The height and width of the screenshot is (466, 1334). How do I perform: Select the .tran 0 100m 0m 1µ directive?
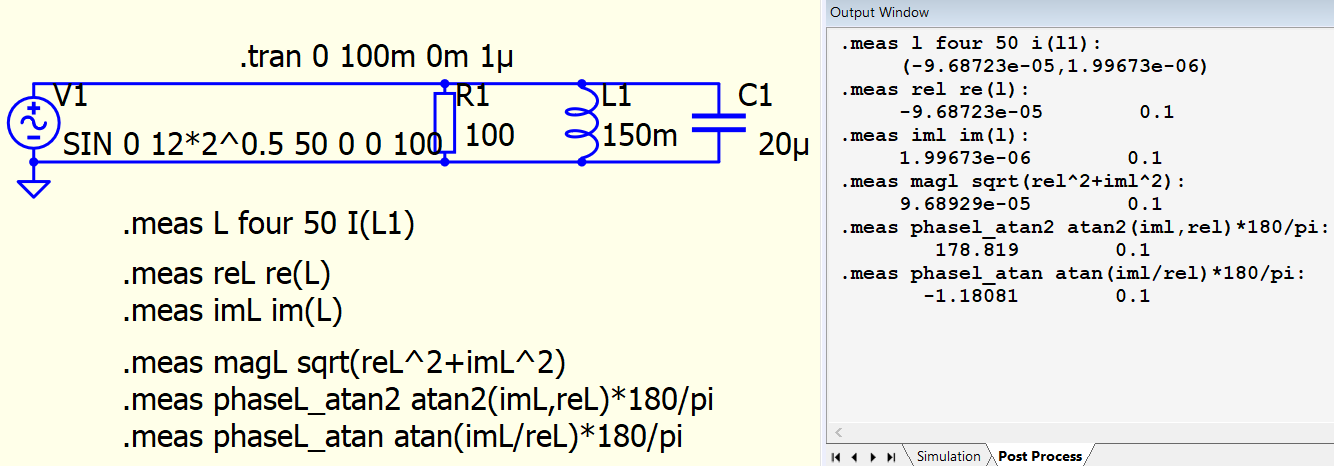tap(376, 58)
